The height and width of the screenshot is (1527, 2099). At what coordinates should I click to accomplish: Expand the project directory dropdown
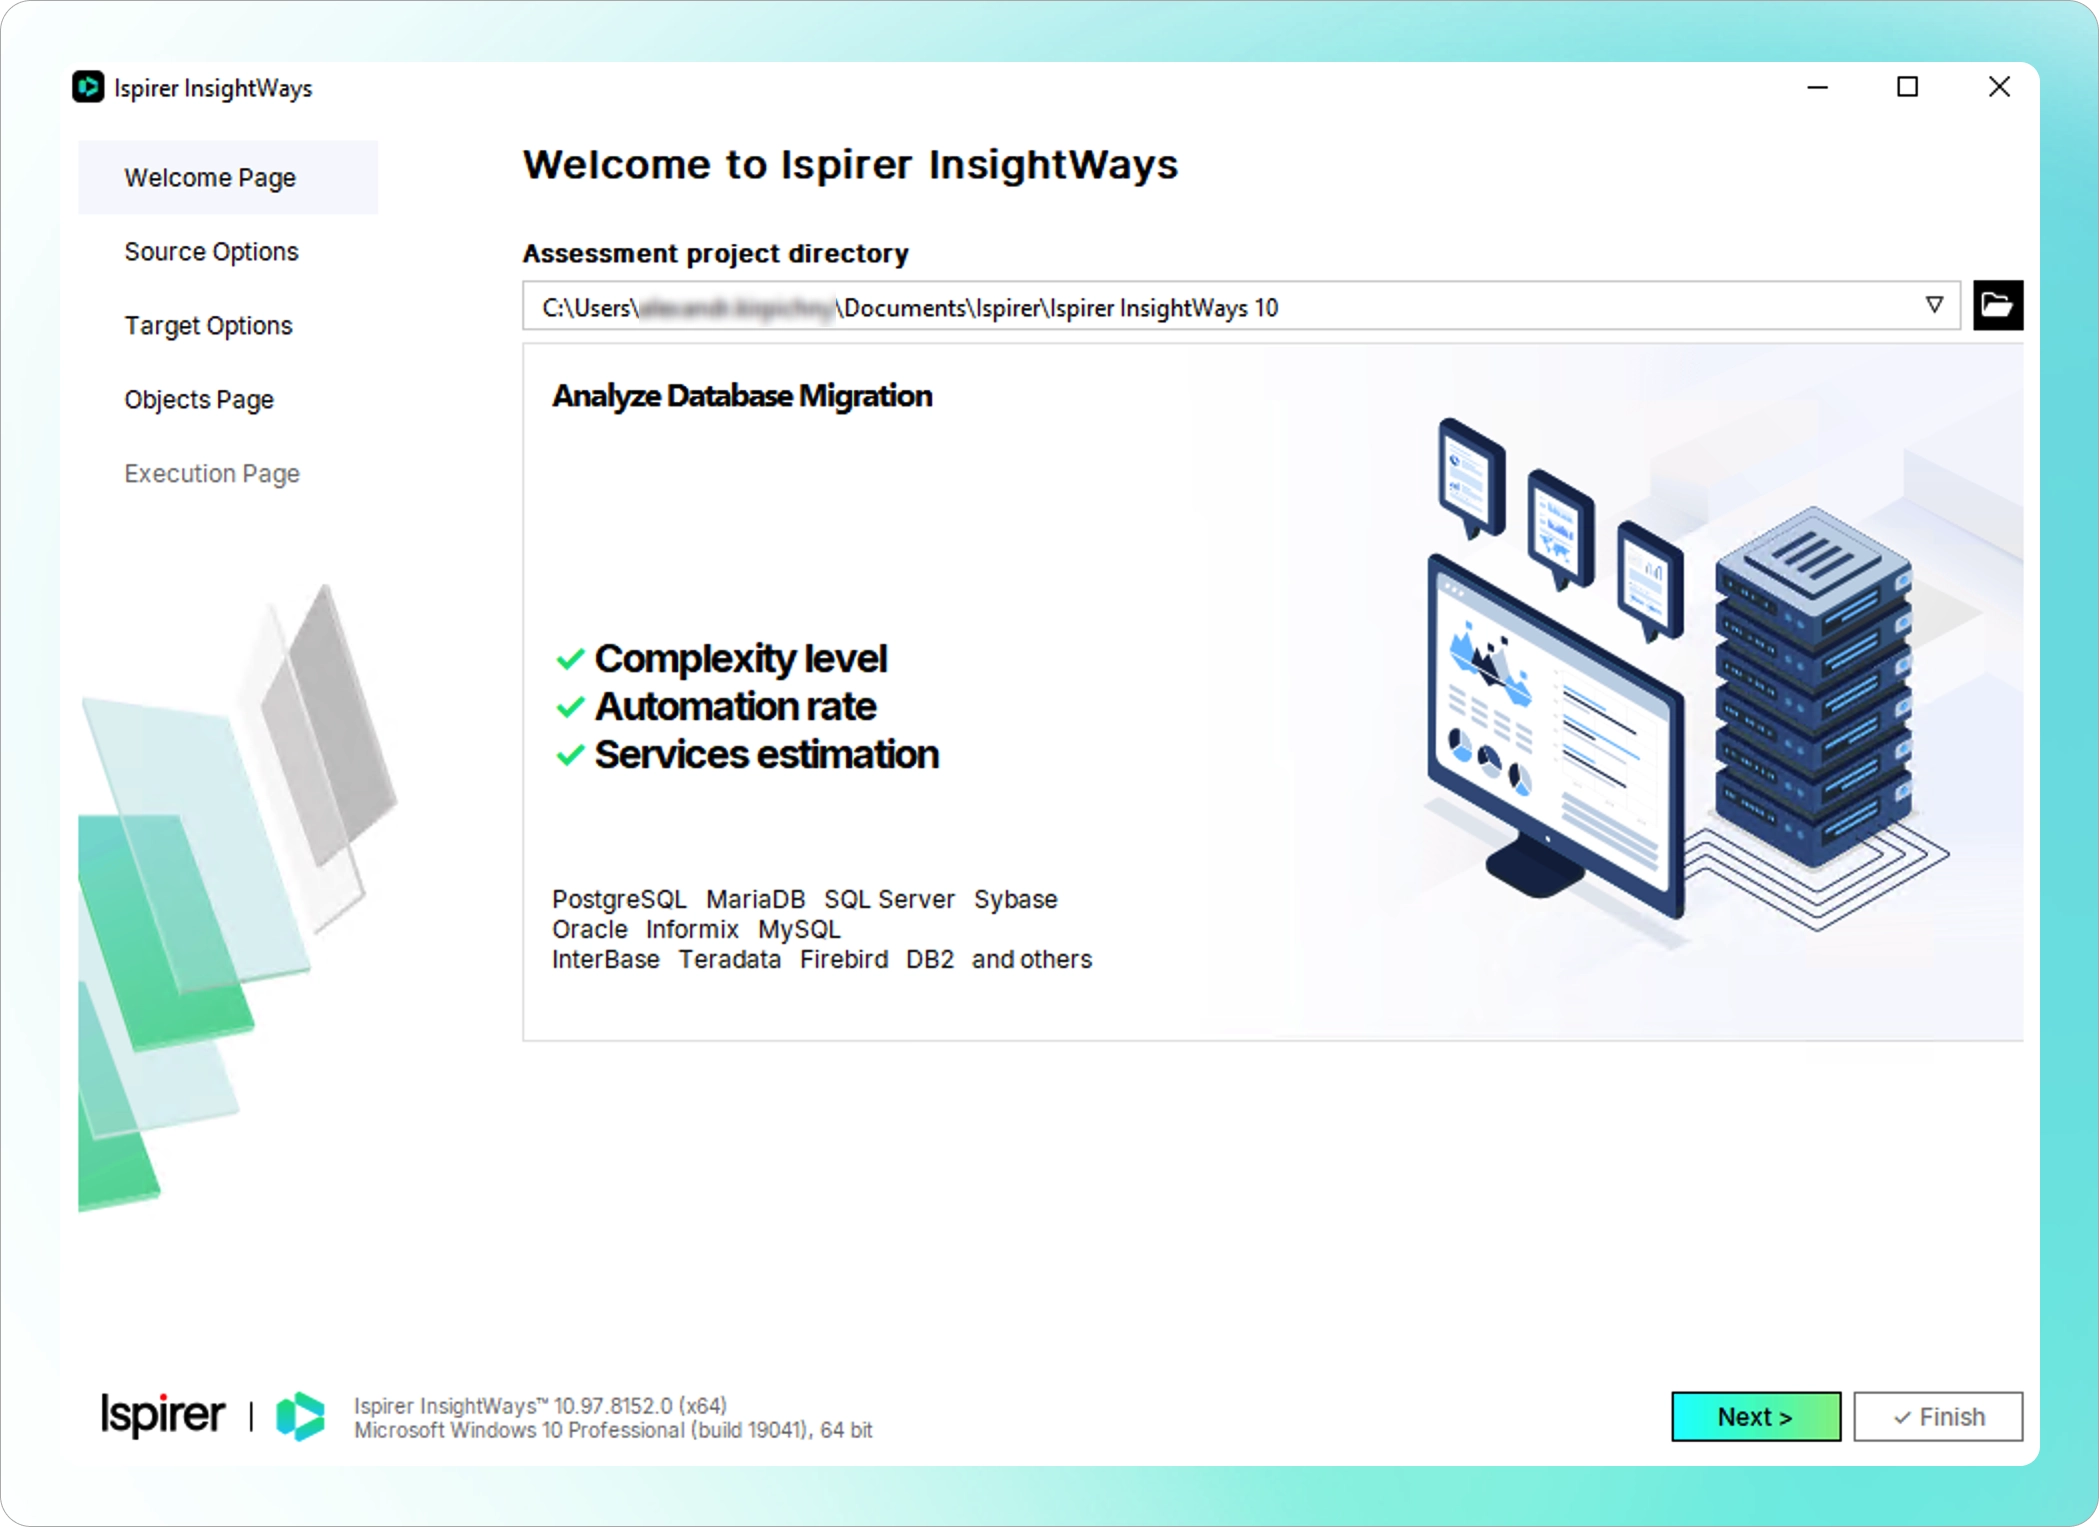(x=1934, y=305)
